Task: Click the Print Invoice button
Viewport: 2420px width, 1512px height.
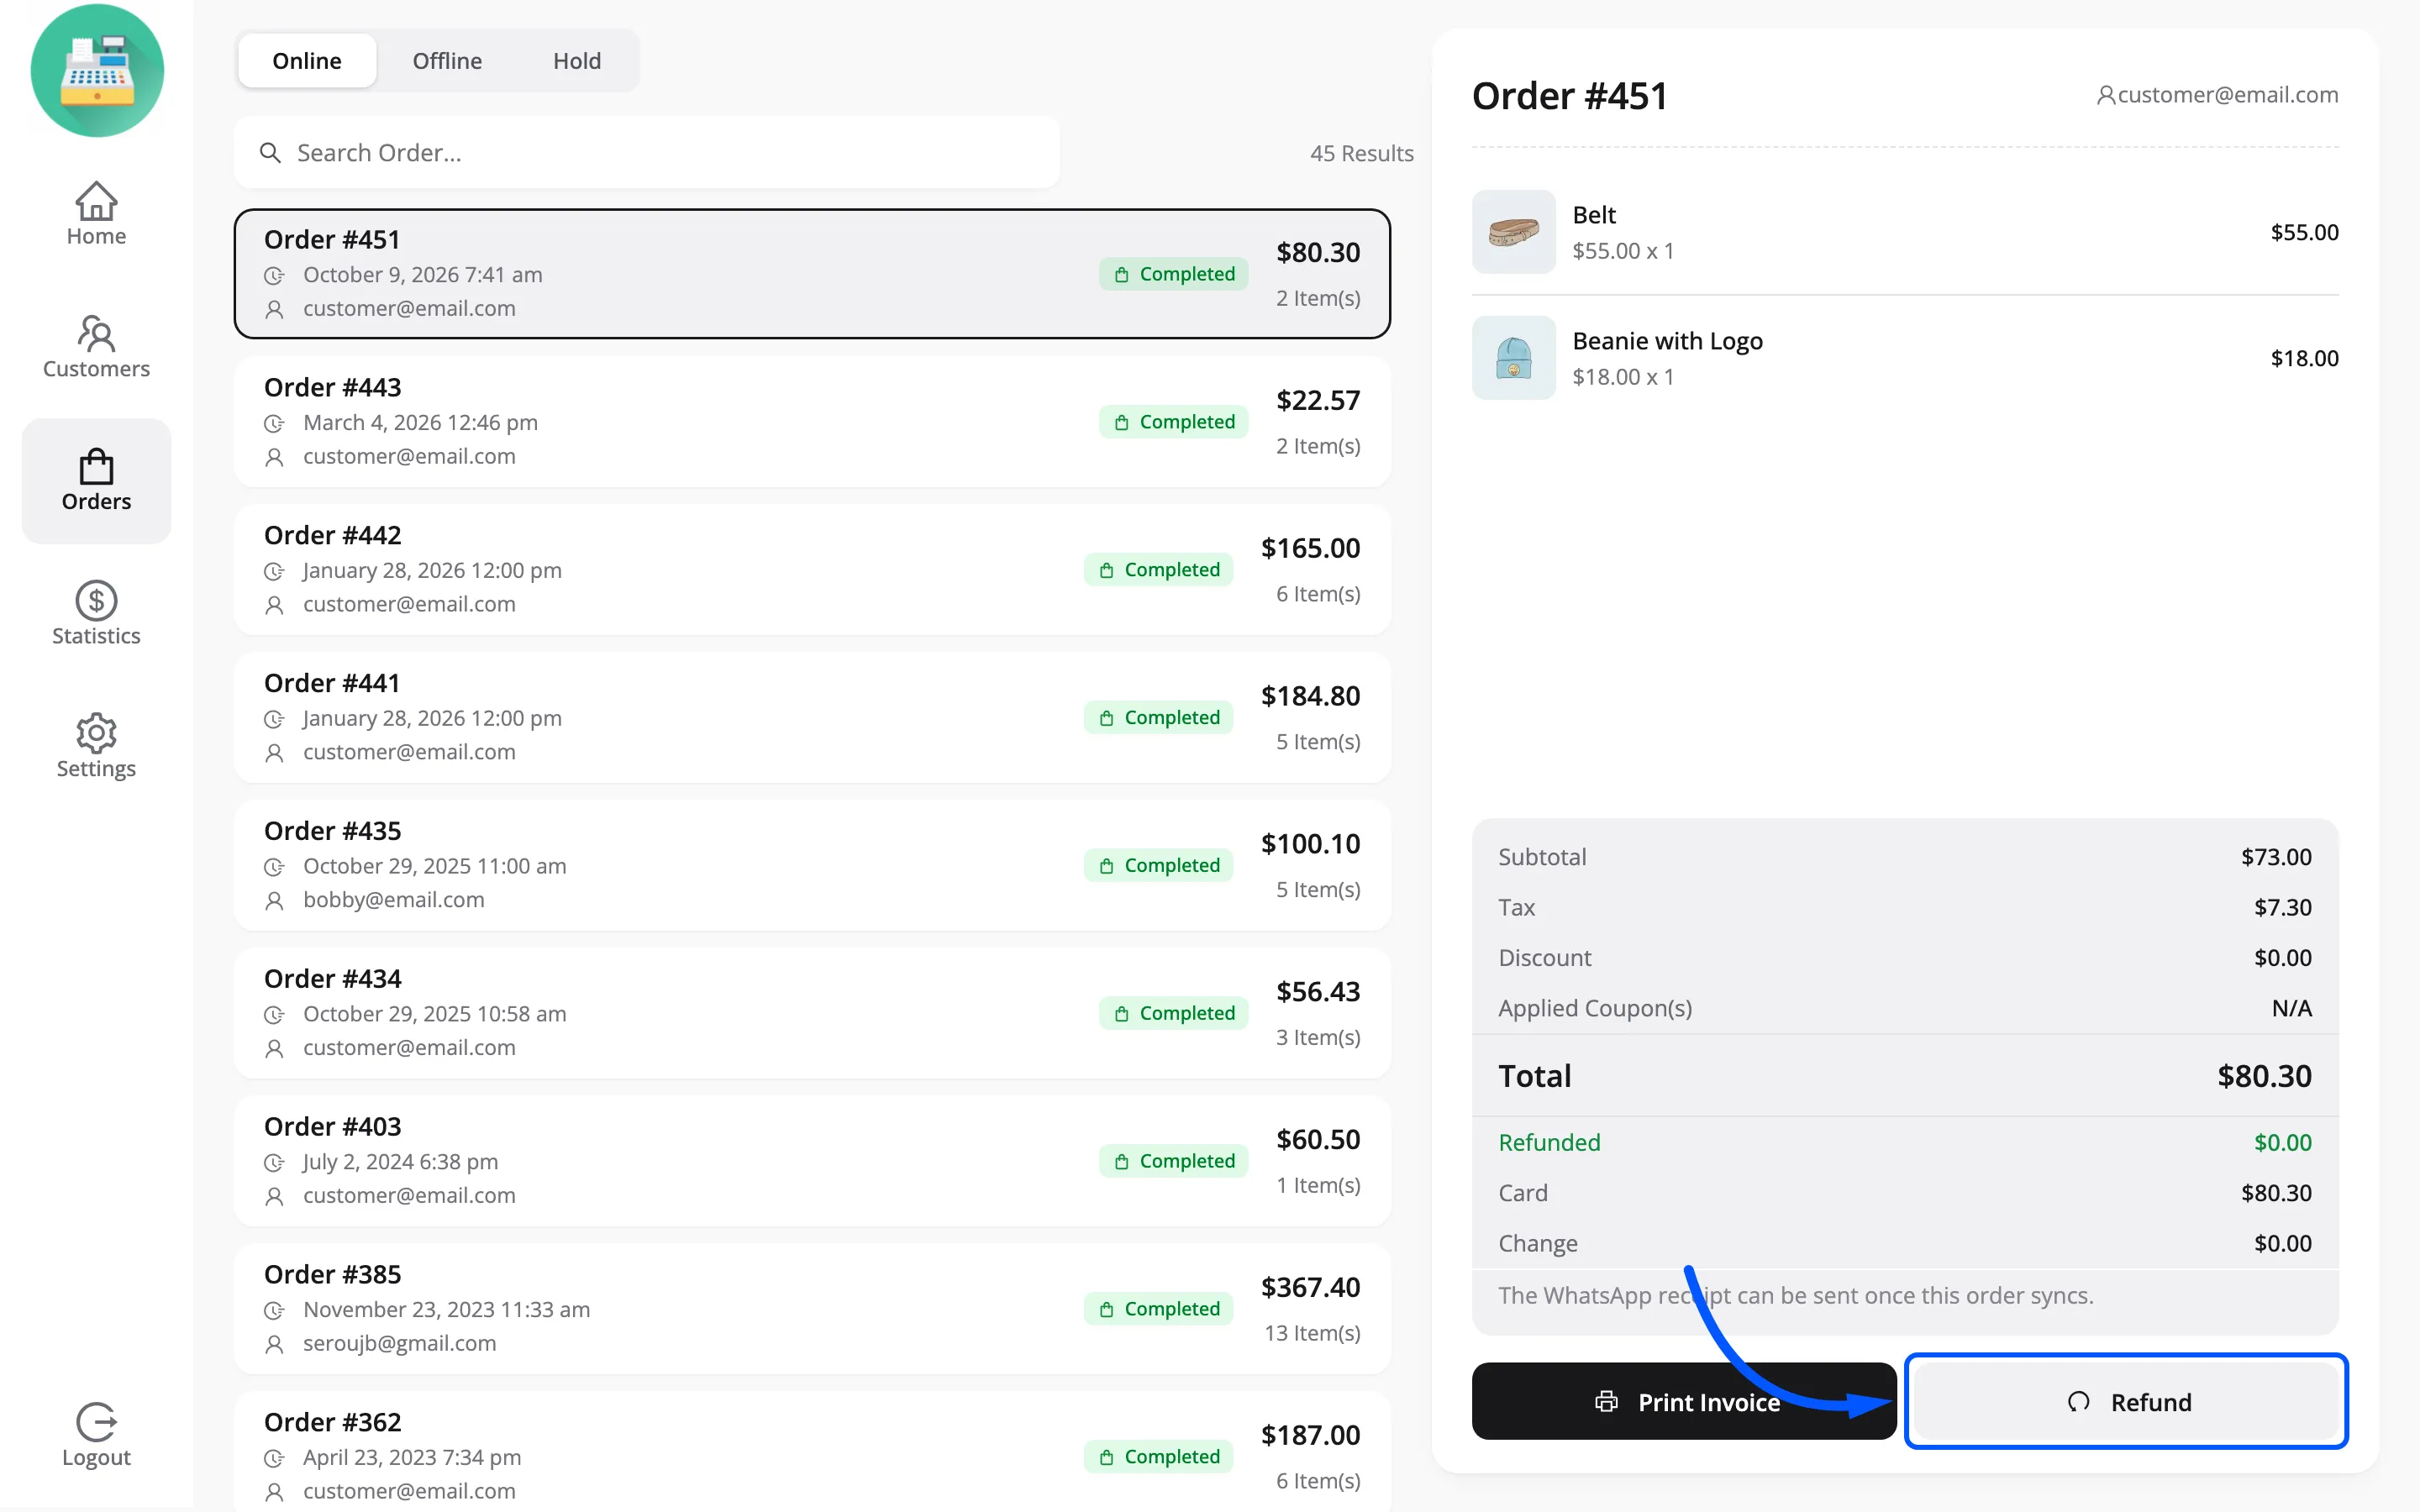Action: point(1684,1402)
